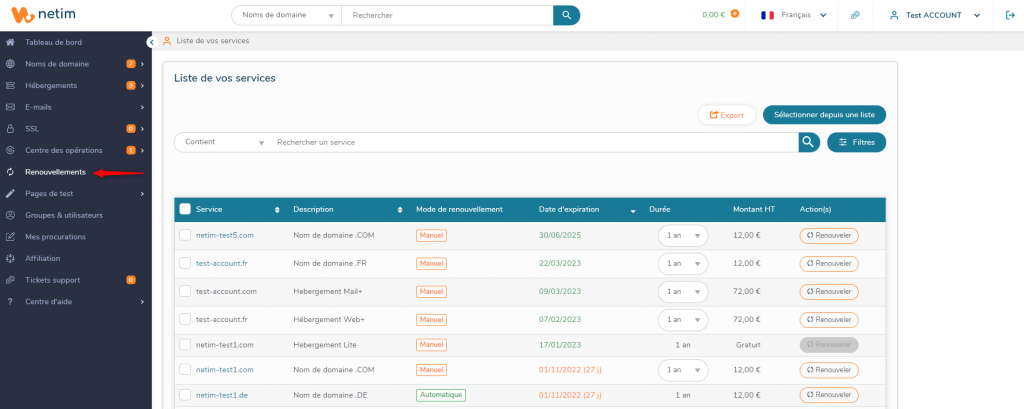Click the orange plus icon next to balance
This screenshot has width=1024, height=409.
tap(735, 14)
